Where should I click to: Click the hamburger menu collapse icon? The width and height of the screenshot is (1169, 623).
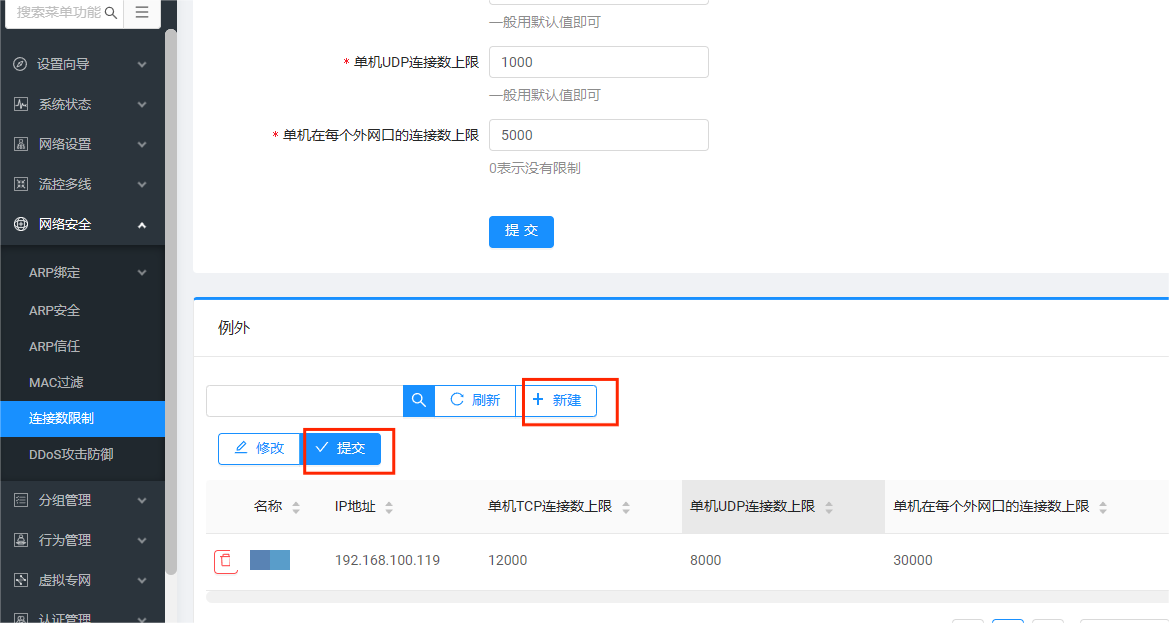click(x=142, y=13)
